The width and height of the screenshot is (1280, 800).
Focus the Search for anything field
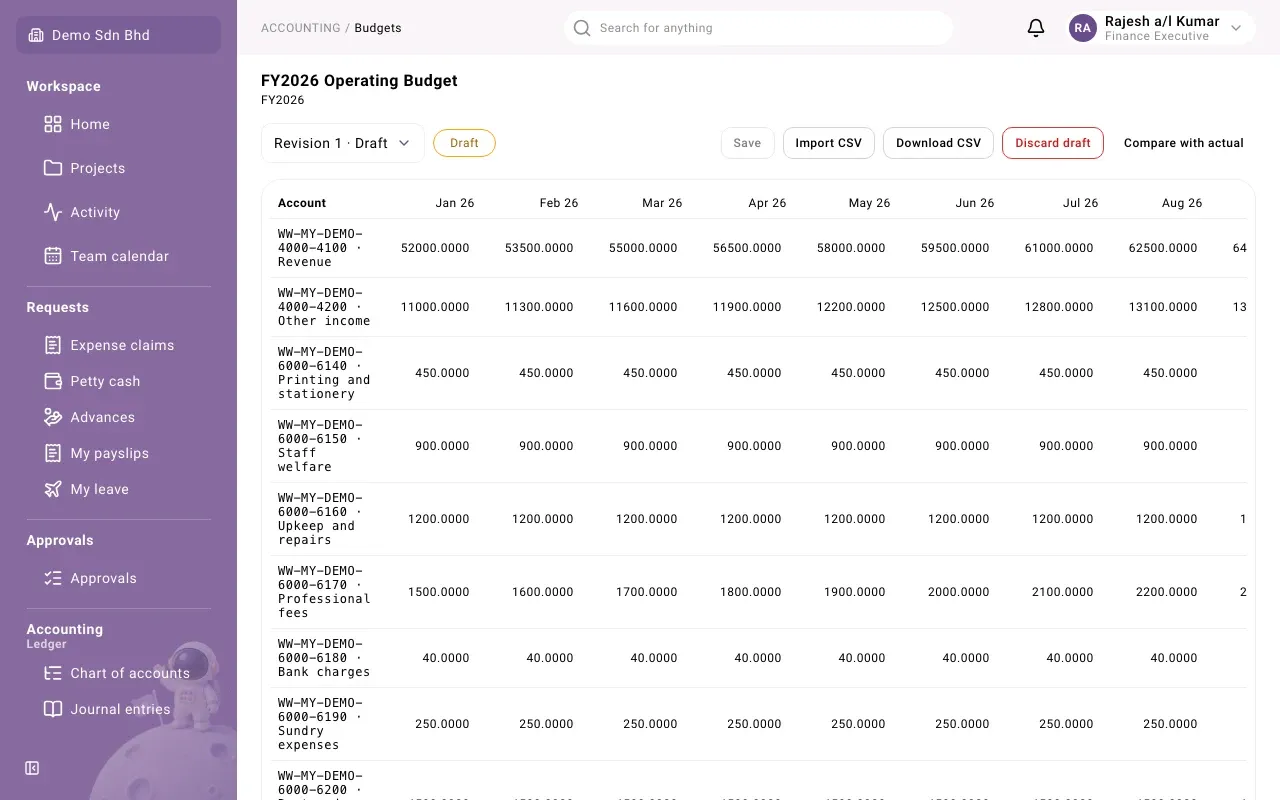tap(758, 28)
